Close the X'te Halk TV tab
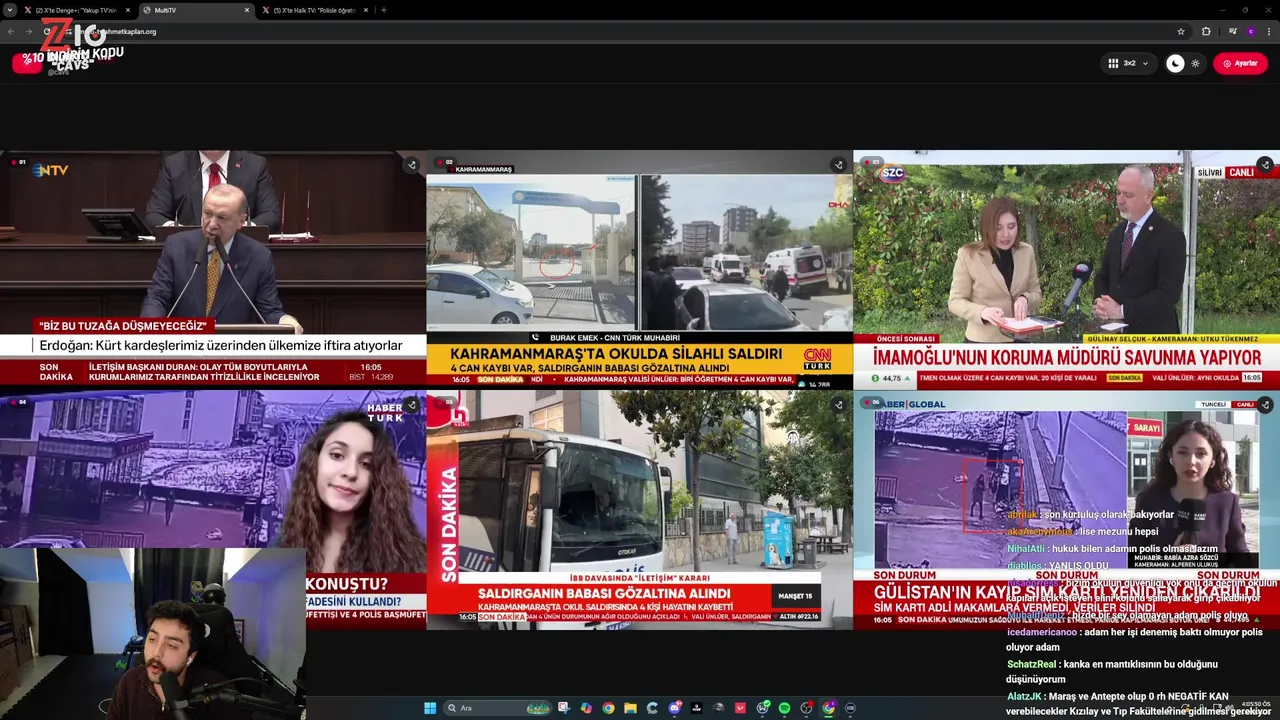The height and width of the screenshot is (720, 1280). pyautogui.click(x=365, y=10)
